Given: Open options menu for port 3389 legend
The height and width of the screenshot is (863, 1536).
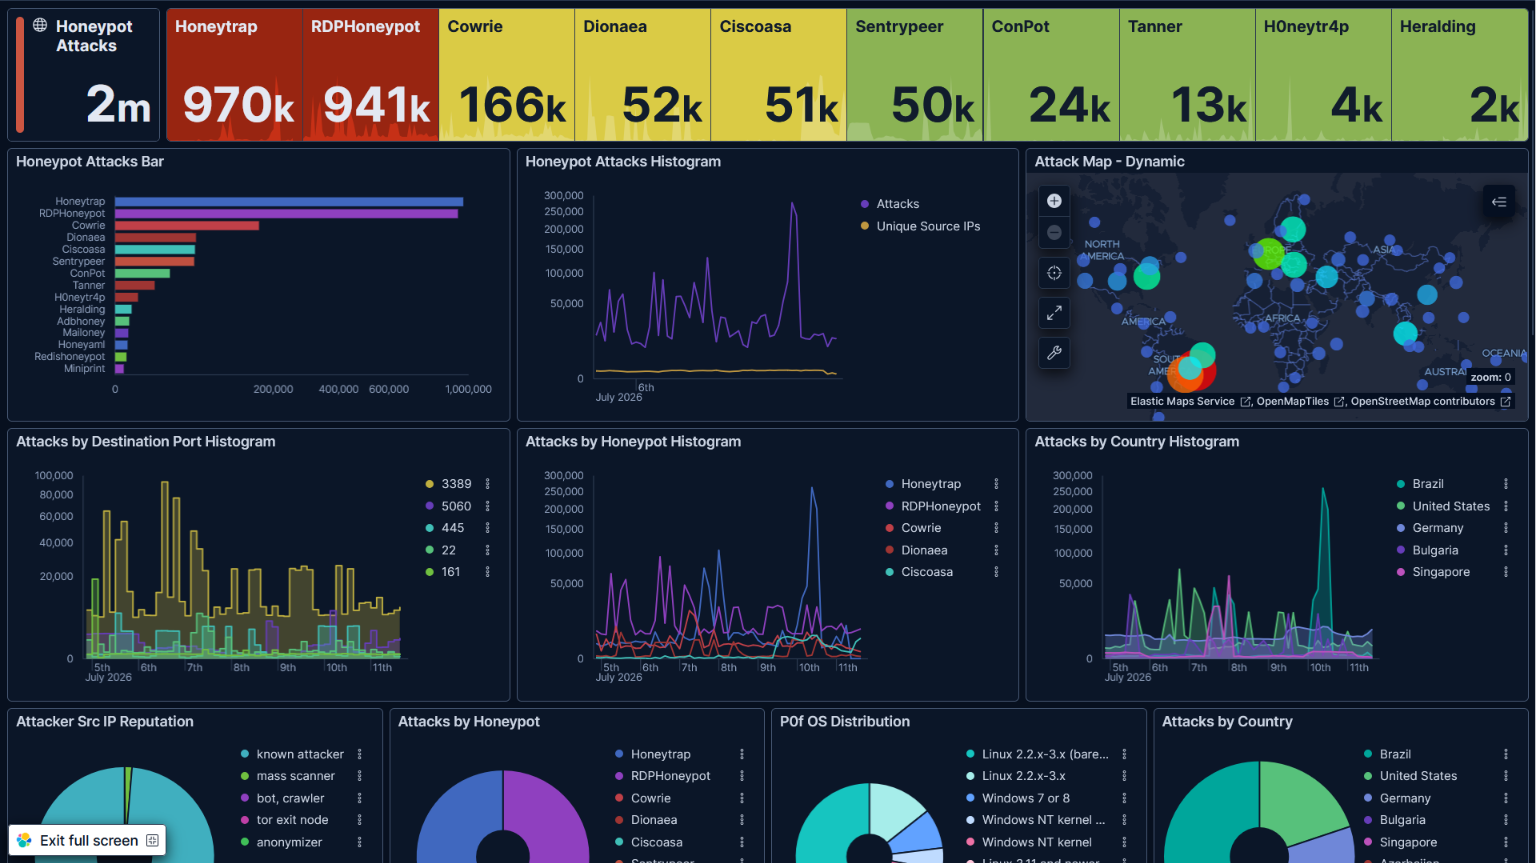Looking at the screenshot, I should tap(488, 484).
